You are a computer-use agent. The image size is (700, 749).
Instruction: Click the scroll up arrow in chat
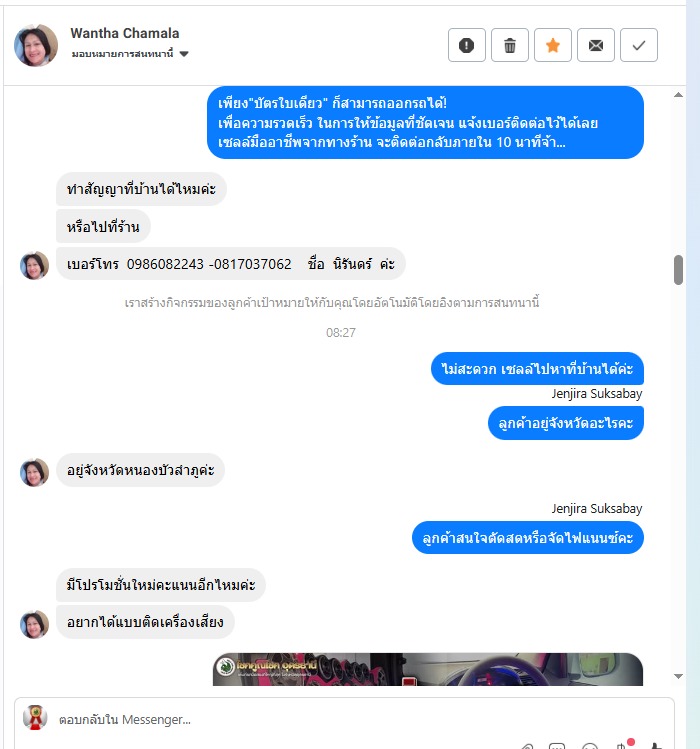pyautogui.click(x=678, y=95)
